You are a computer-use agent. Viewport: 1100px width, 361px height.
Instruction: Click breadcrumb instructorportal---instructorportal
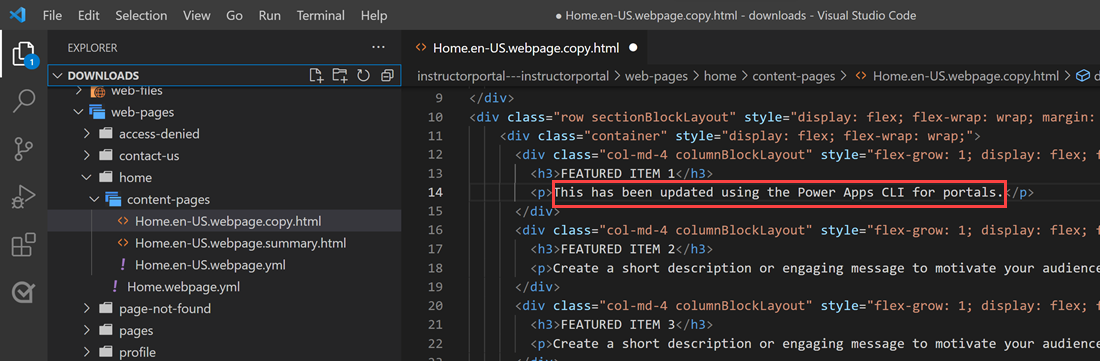[x=512, y=76]
